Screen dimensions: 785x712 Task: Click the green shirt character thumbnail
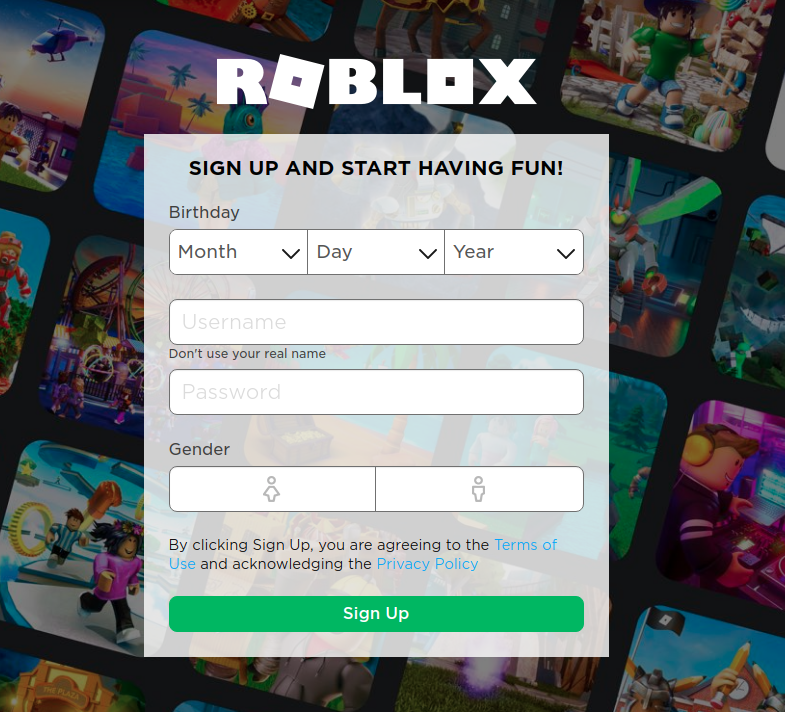tap(666, 70)
